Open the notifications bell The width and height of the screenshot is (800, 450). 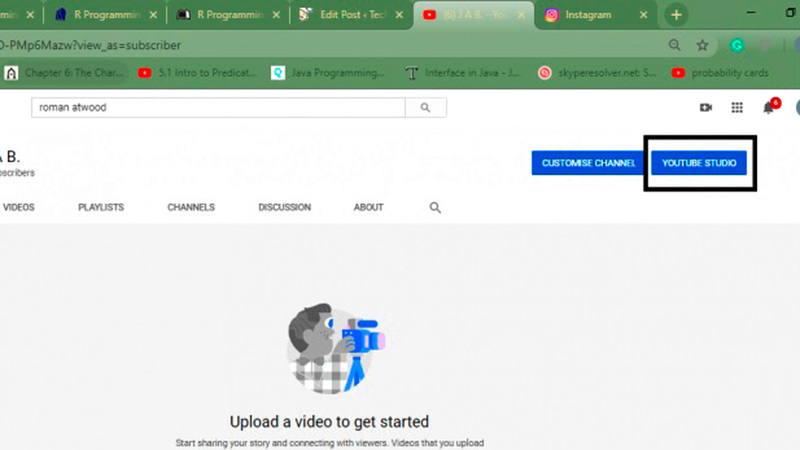click(769, 108)
